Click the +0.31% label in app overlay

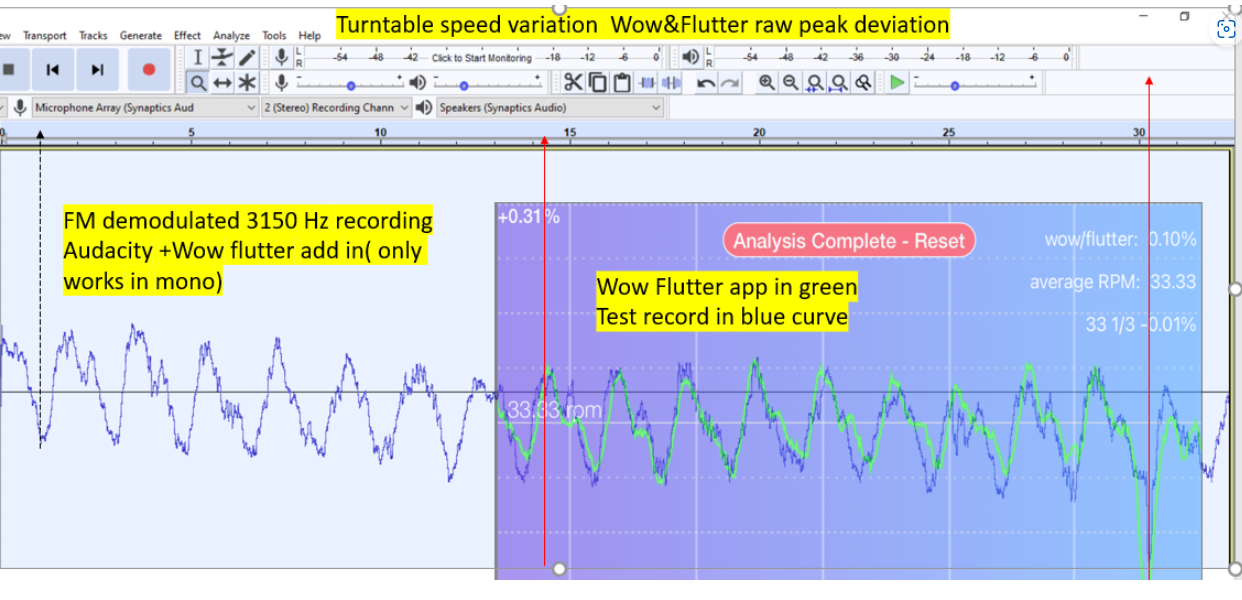click(529, 215)
